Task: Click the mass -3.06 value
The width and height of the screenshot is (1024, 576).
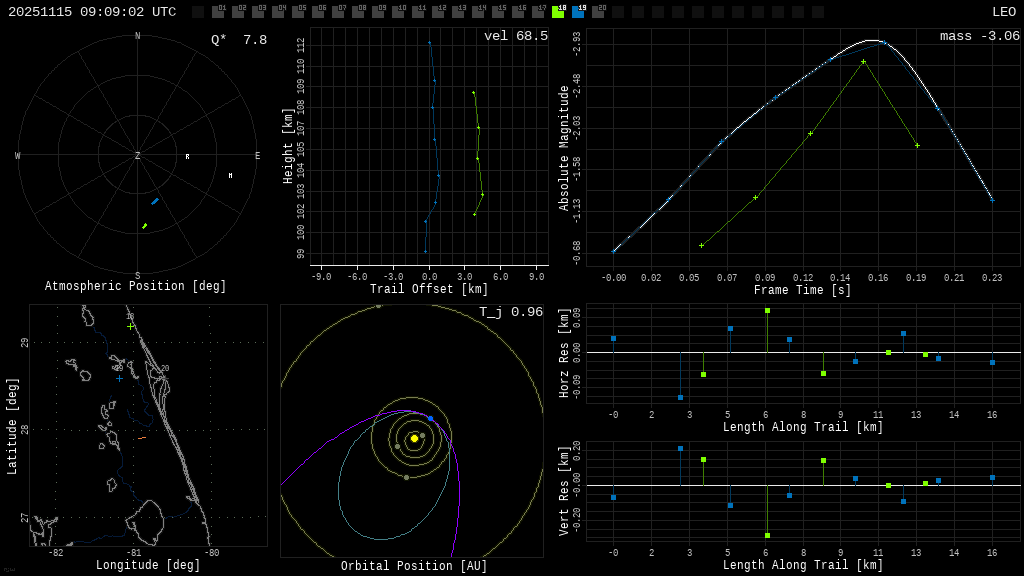Action: coord(980,36)
